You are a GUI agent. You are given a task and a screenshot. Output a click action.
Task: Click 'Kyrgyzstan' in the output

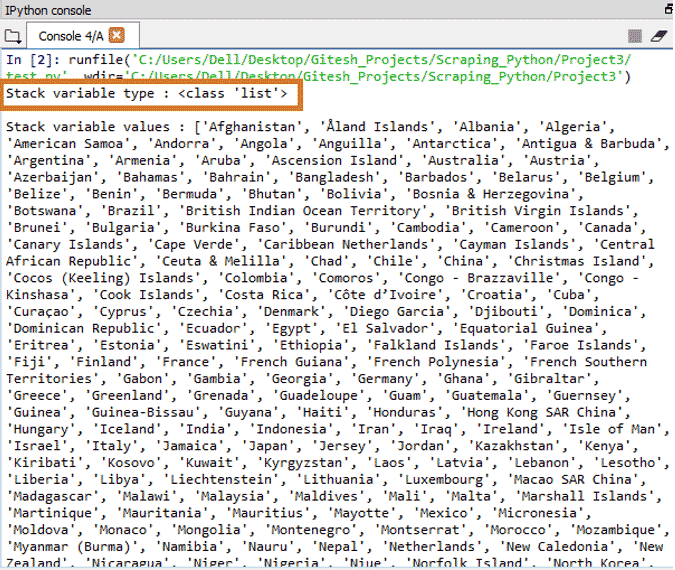pos(303,463)
